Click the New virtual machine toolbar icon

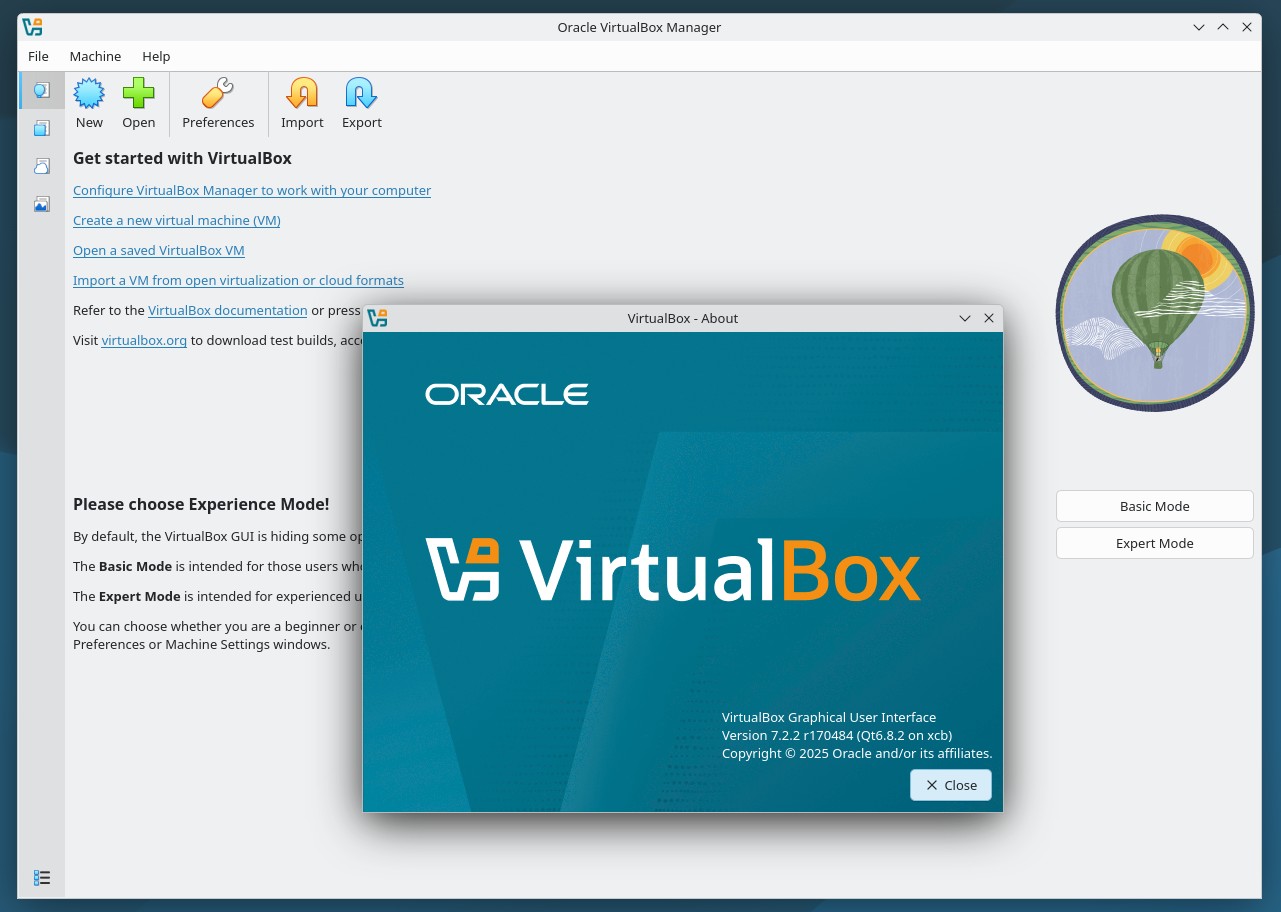89,94
